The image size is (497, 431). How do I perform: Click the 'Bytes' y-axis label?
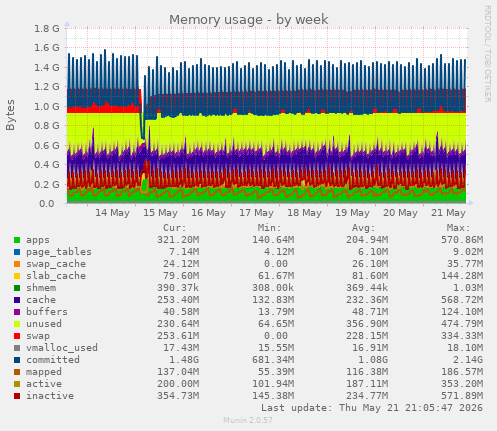(10, 115)
